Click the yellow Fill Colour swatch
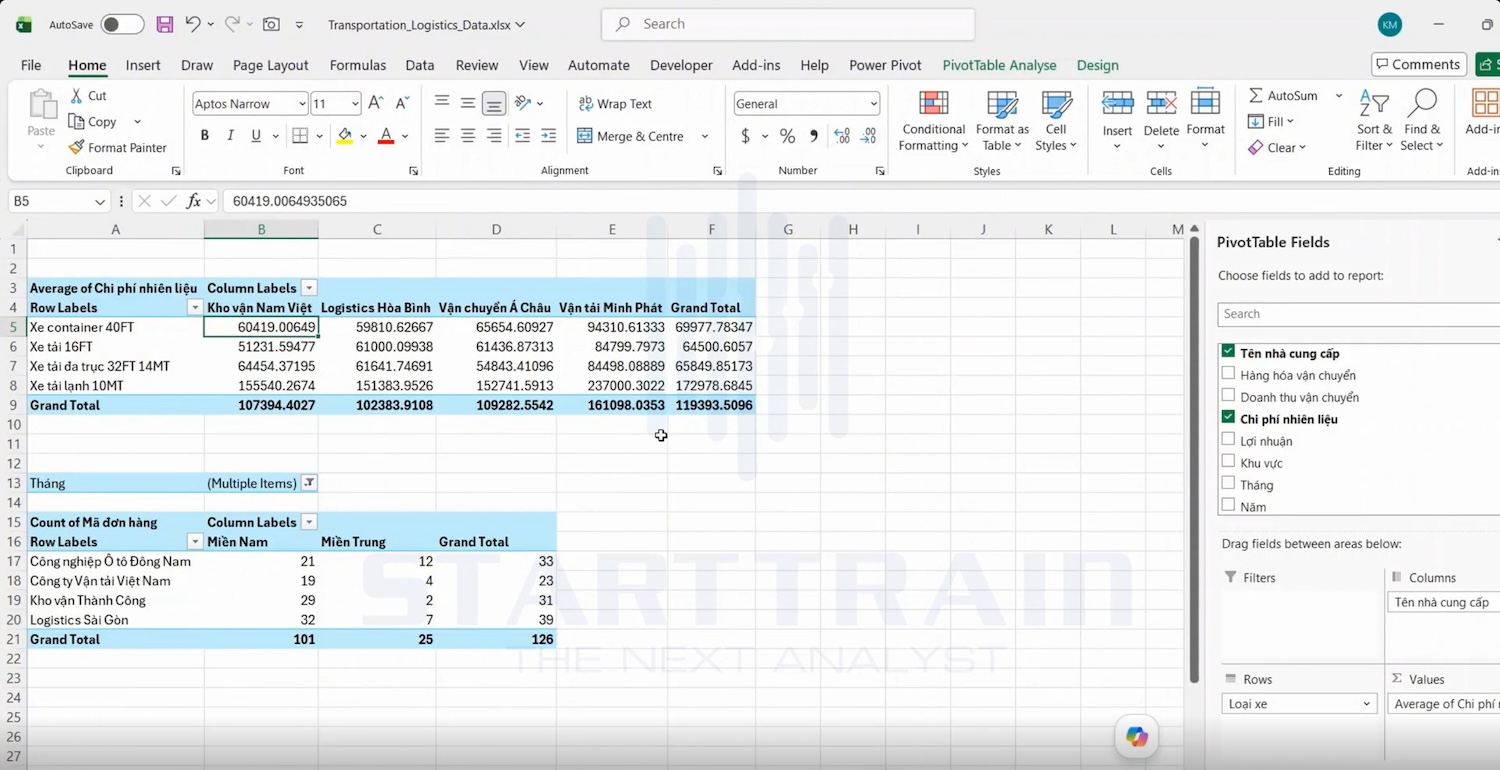 click(345, 137)
